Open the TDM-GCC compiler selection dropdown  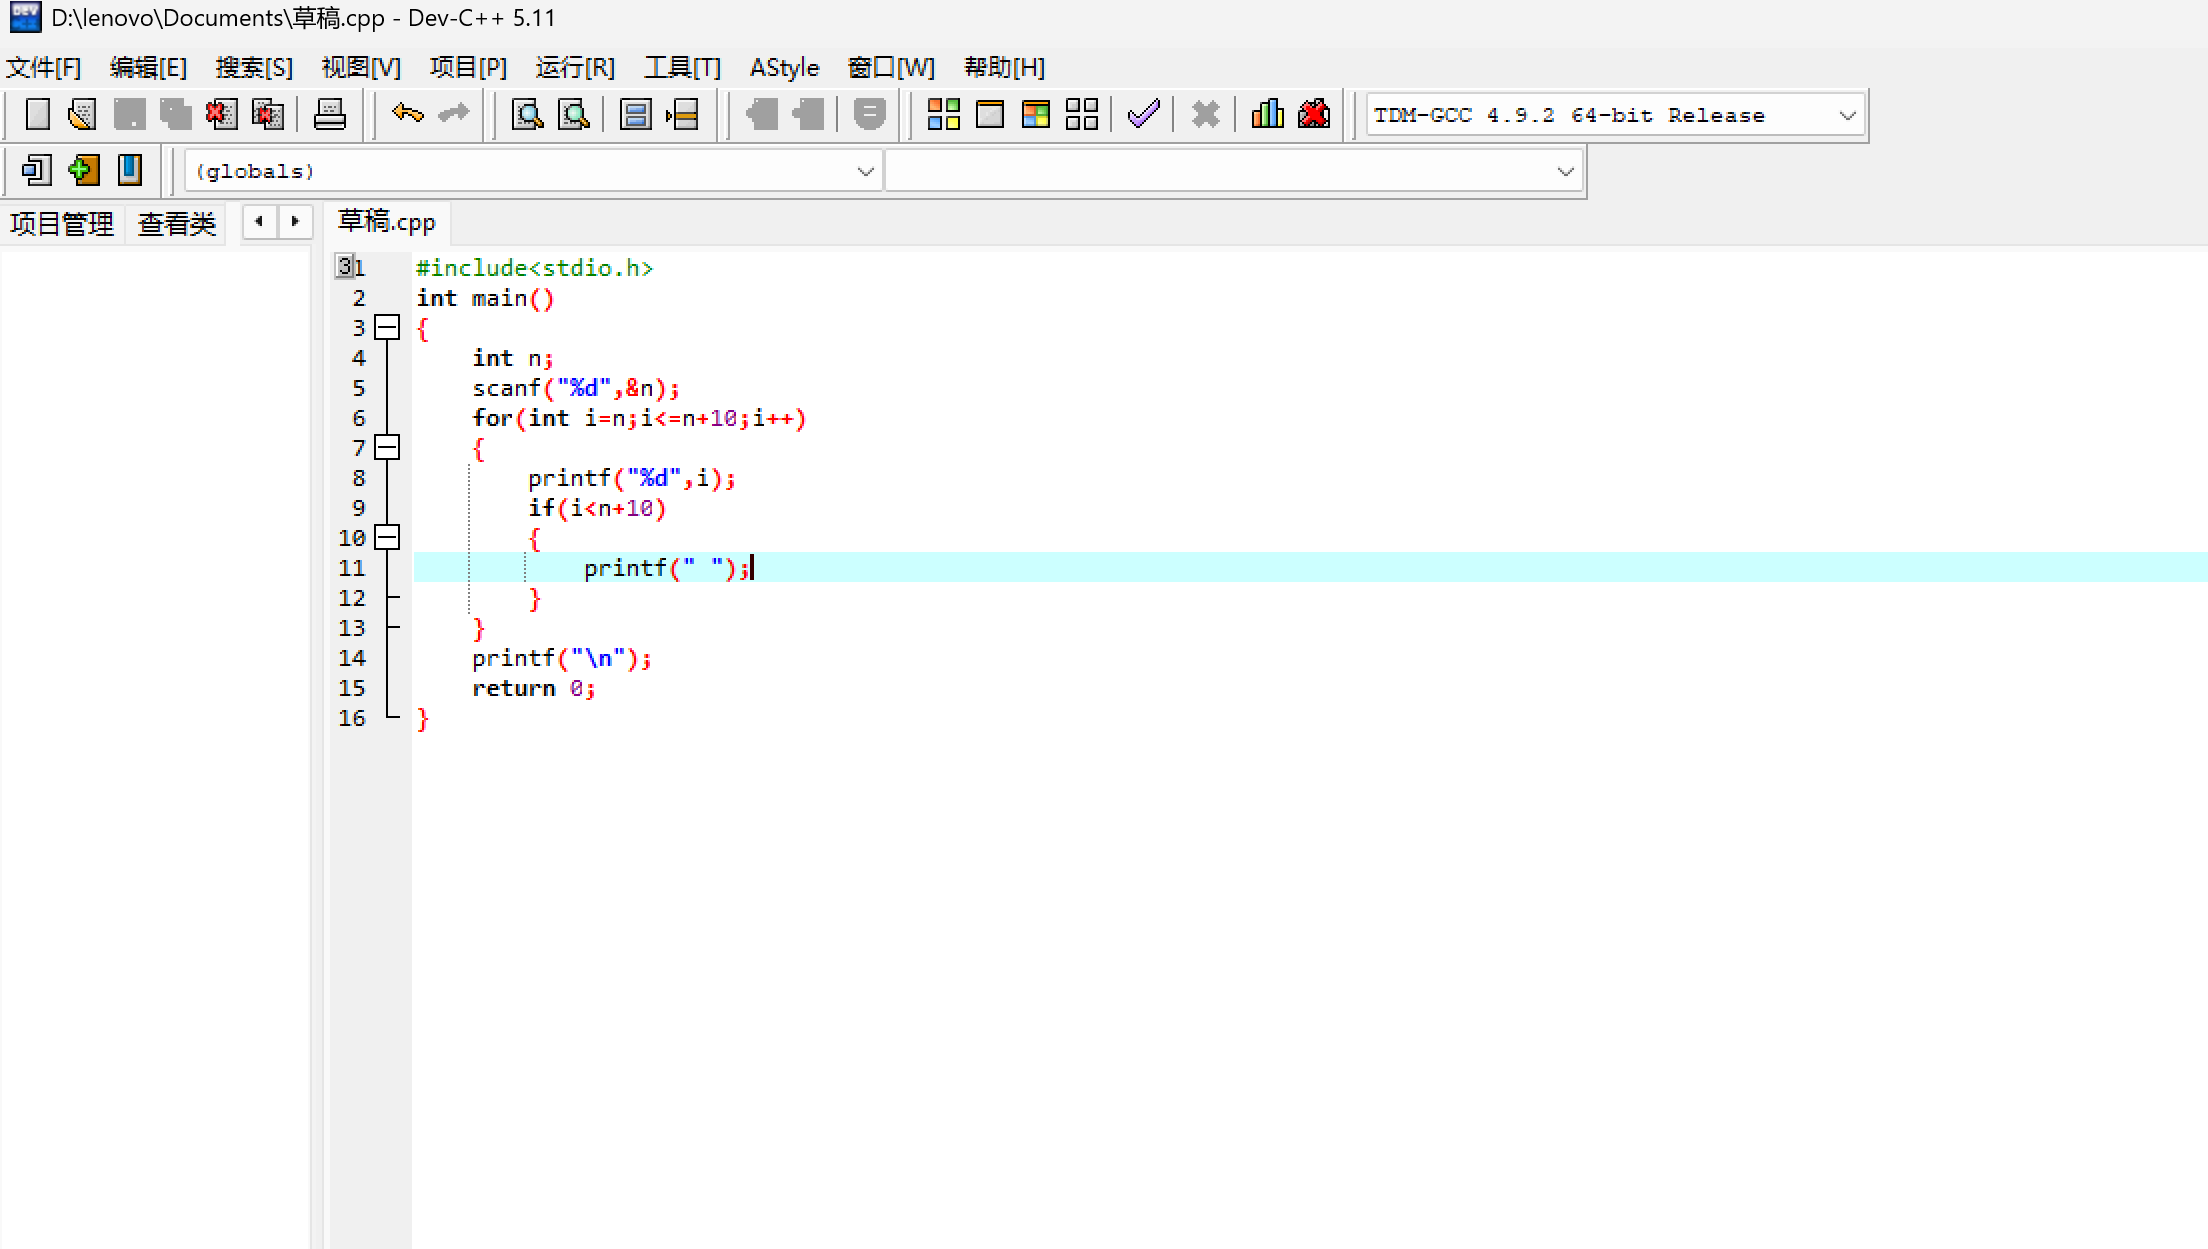tap(1847, 115)
